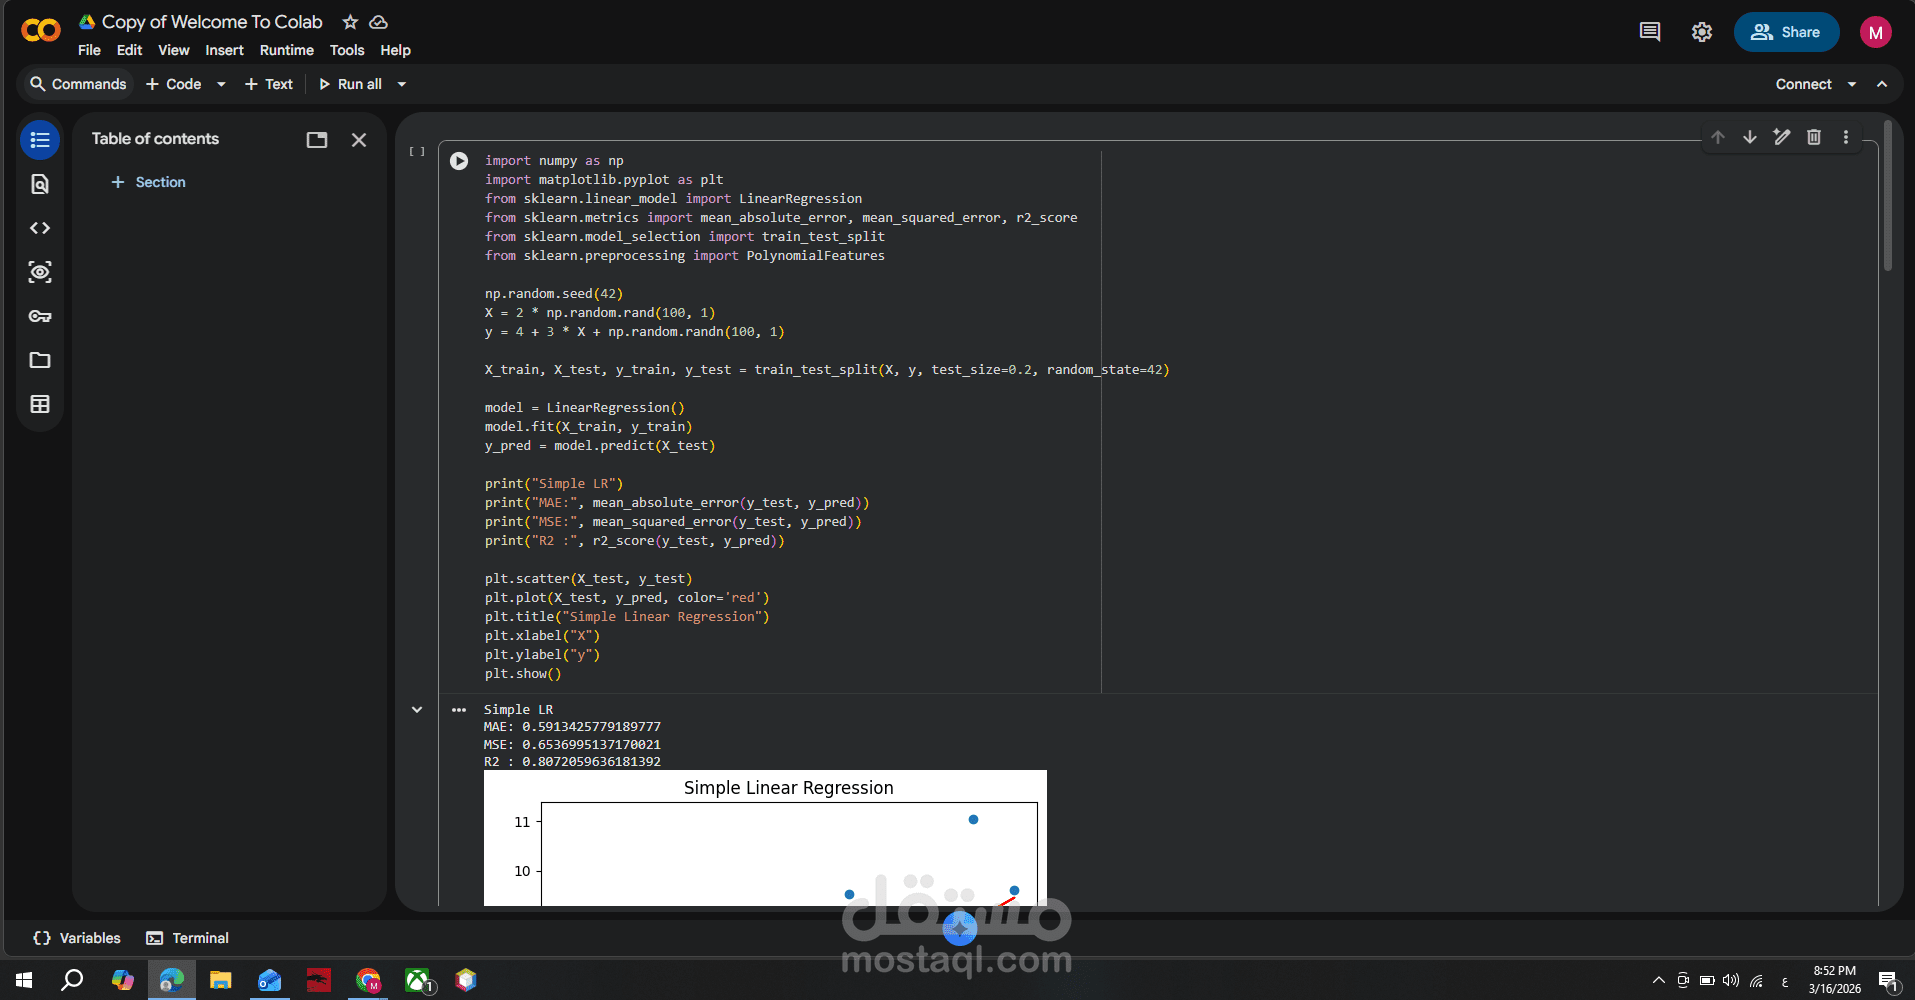Star the notebook title
The image size is (1915, 1000).
point(350,22)
